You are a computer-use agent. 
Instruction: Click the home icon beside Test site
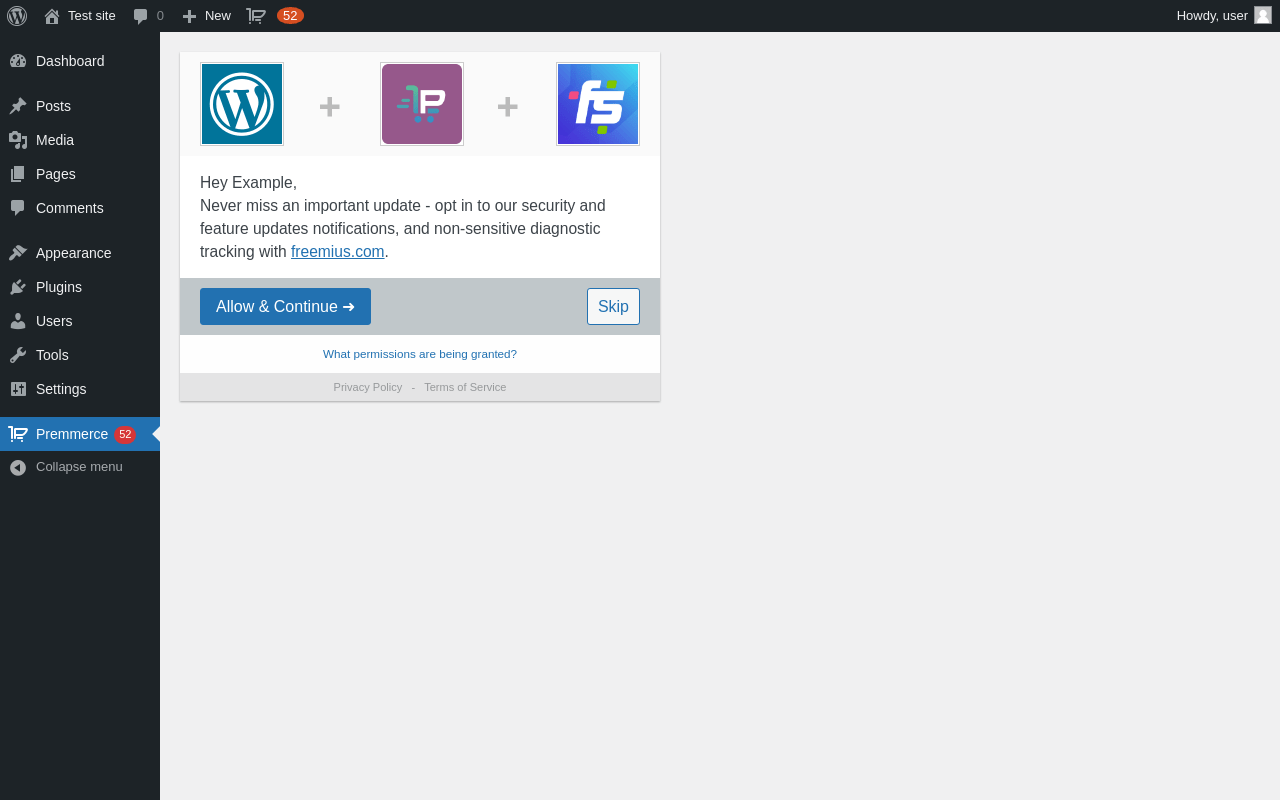(52, 16)
